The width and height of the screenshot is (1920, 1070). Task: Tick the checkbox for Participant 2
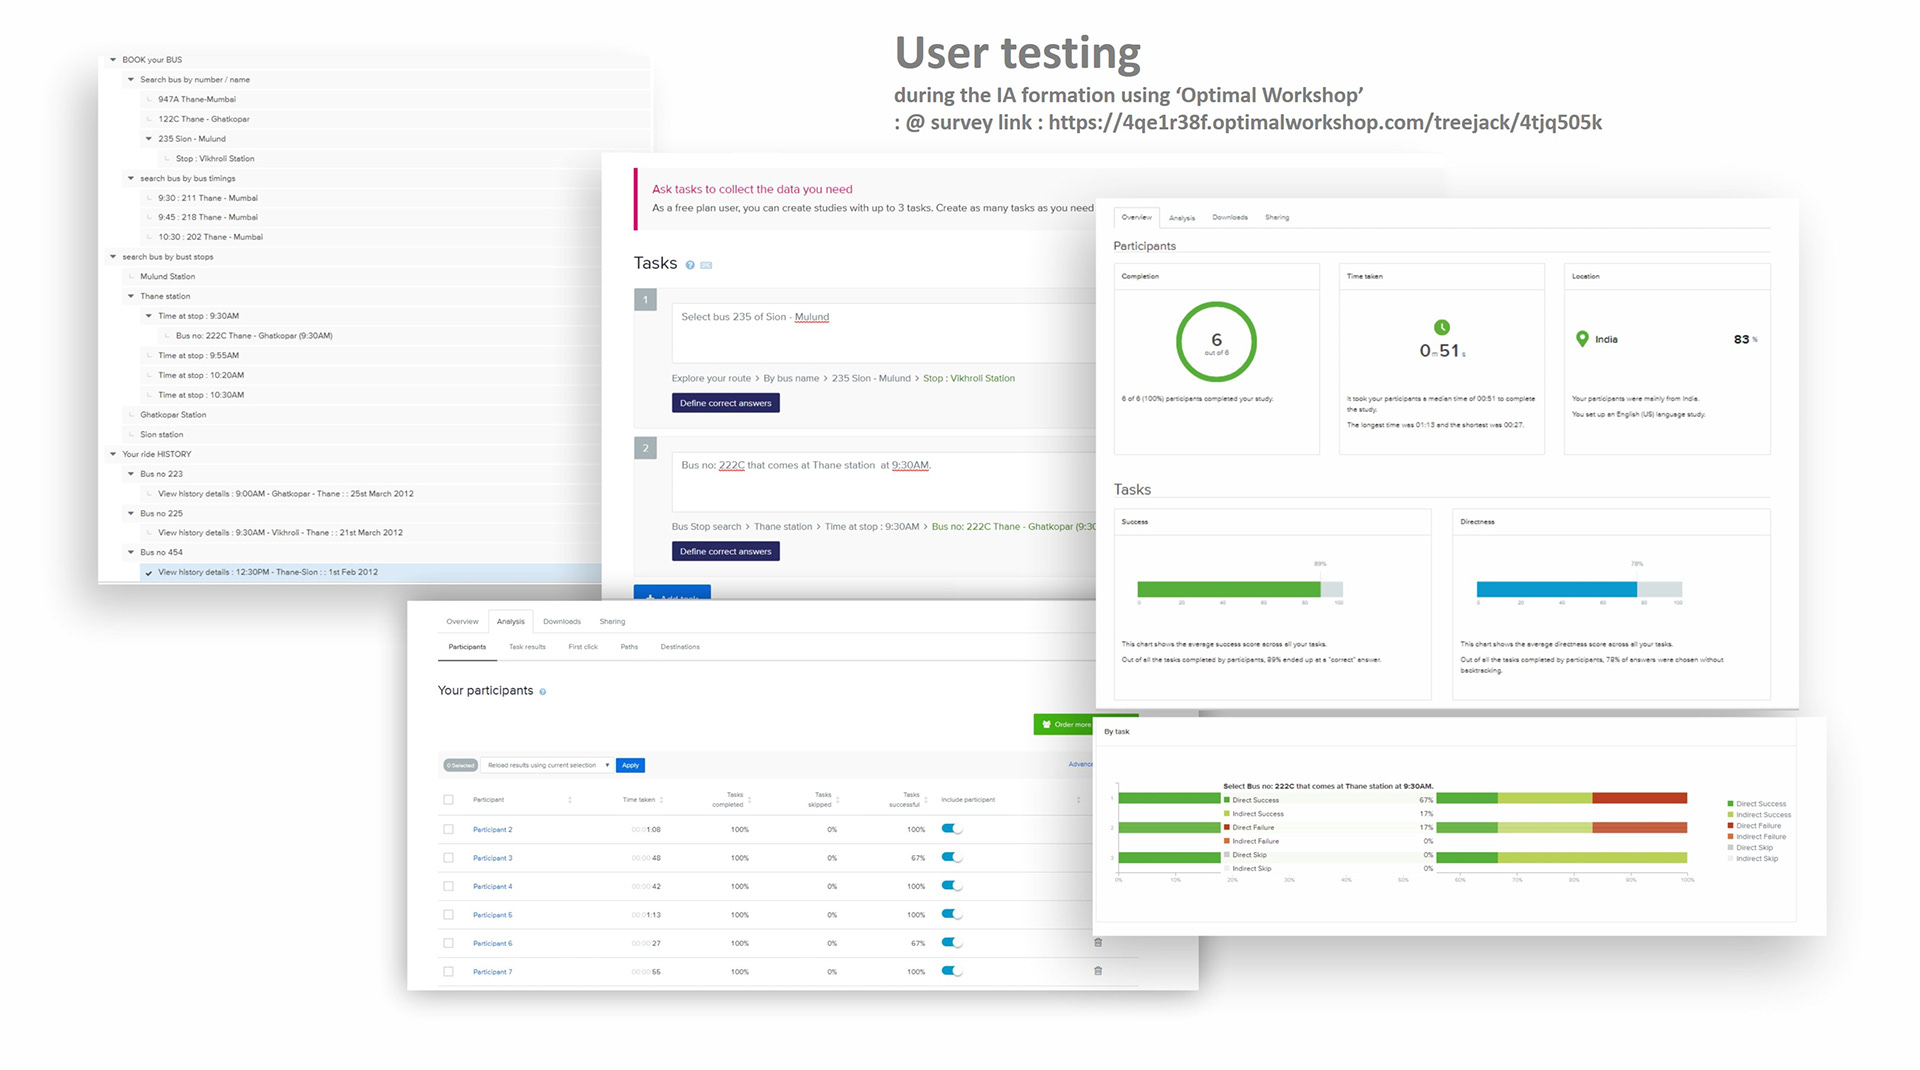point(448,829)
